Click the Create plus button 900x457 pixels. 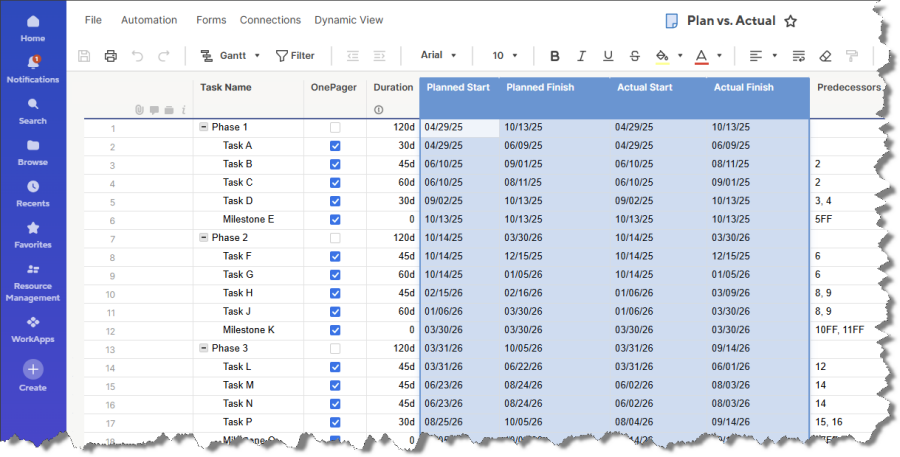[33, 369]
